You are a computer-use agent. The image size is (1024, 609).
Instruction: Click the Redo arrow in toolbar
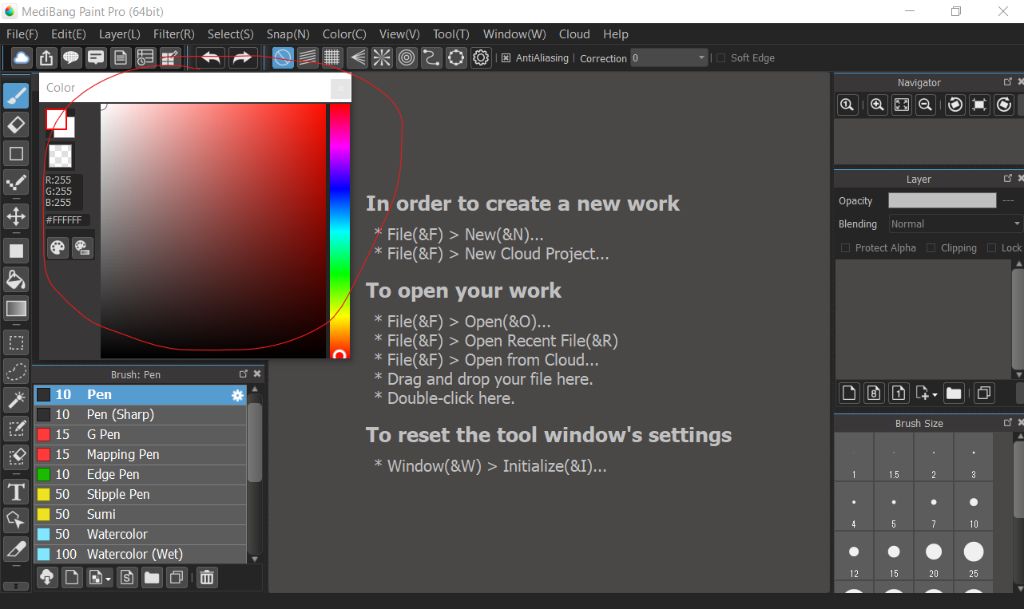pyautogui.click(x=242, y=57)
